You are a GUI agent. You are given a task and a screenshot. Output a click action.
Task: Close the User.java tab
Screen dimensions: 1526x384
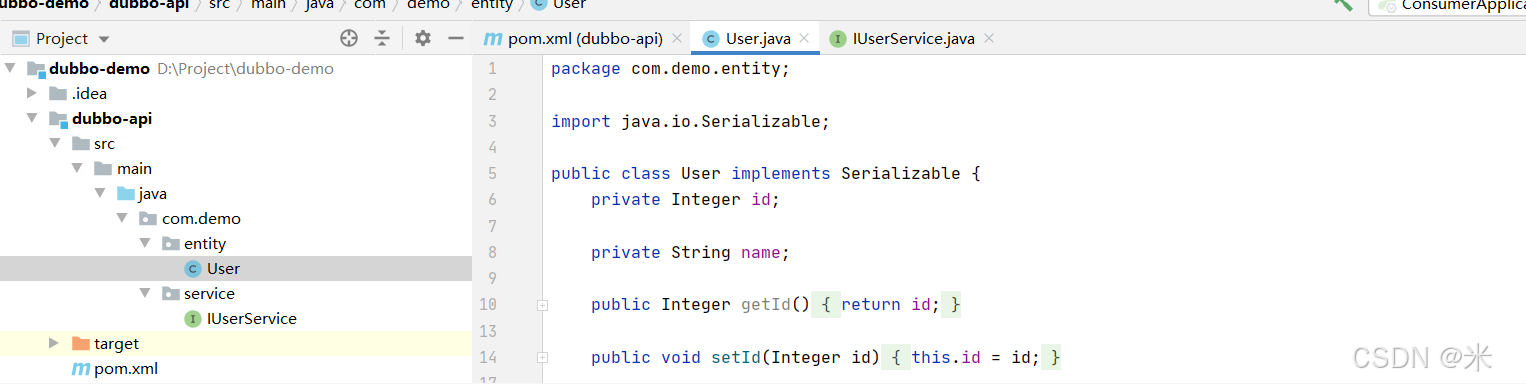pos(805,38)
